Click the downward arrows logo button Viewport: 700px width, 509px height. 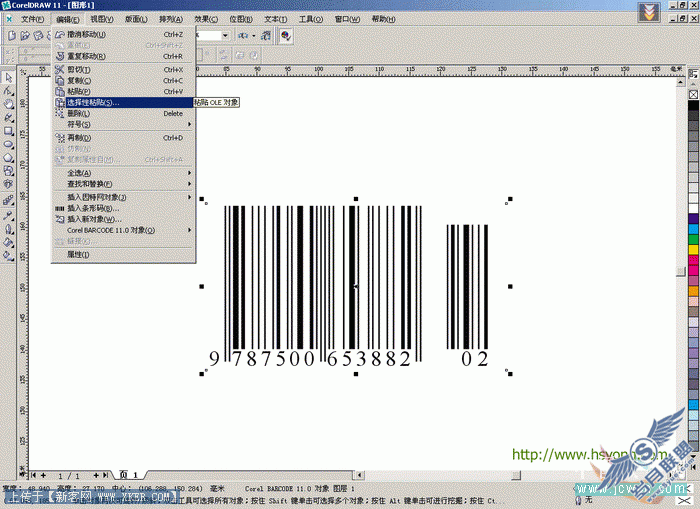[649, 12]
